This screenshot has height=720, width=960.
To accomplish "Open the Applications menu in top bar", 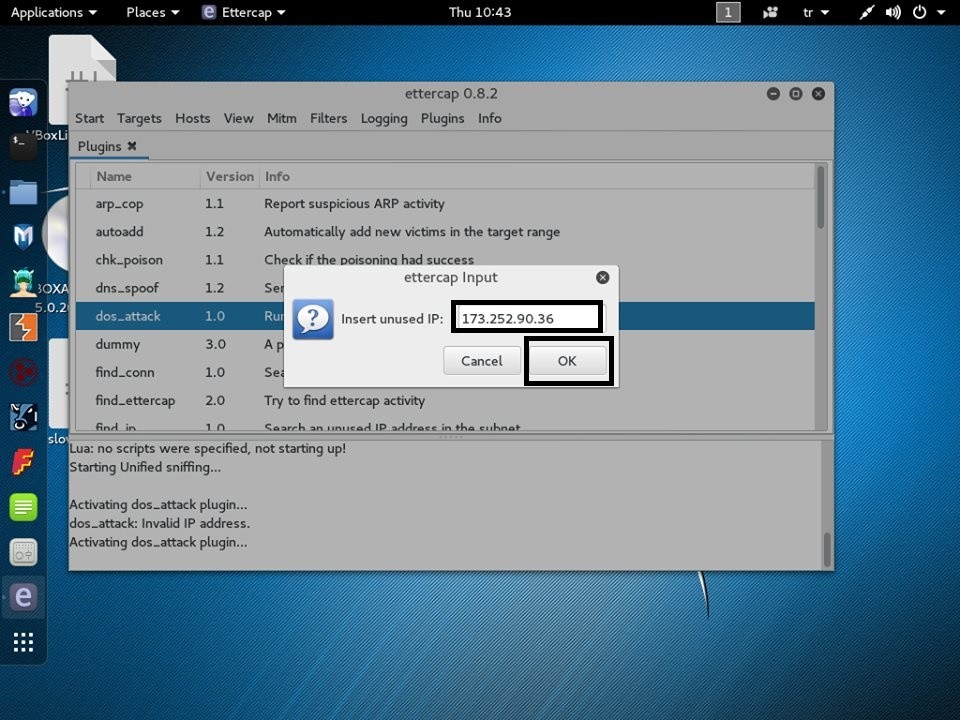I will (x=54, y=12).
